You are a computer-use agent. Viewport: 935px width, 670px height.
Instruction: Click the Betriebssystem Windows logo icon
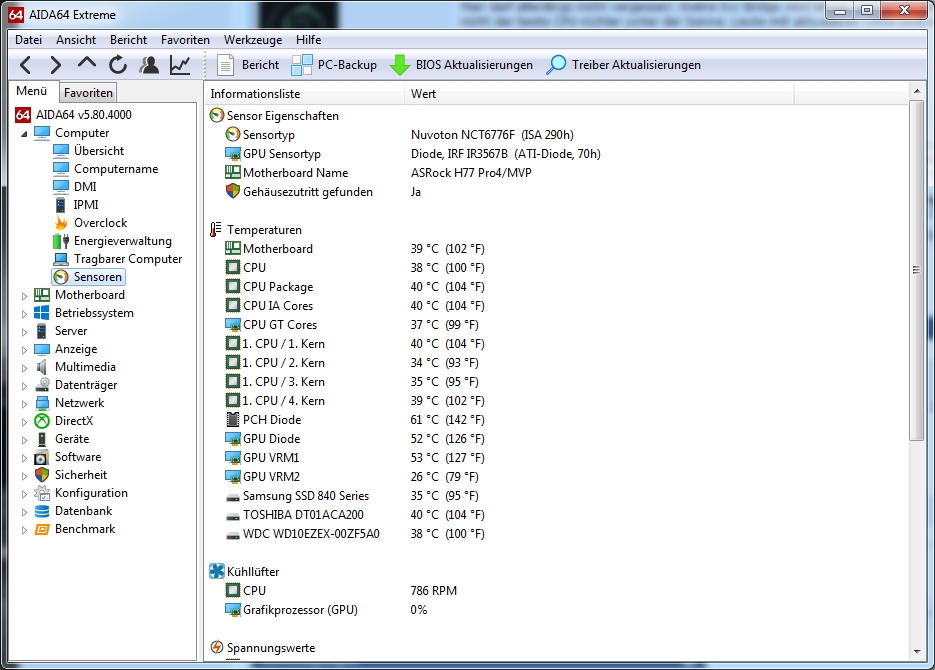click(42, 313)
